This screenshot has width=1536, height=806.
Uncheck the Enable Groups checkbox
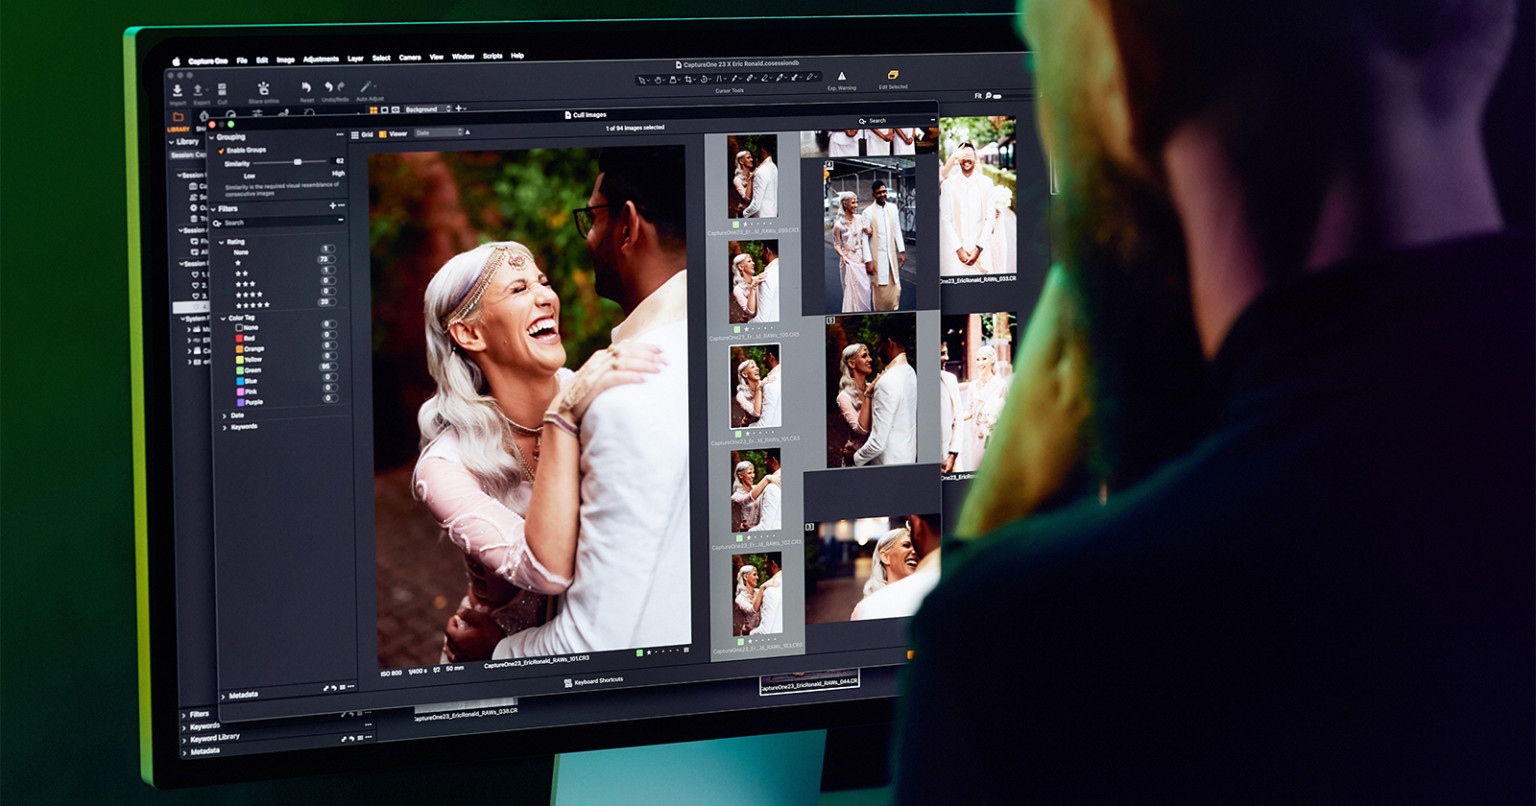[x=221, y=150]
